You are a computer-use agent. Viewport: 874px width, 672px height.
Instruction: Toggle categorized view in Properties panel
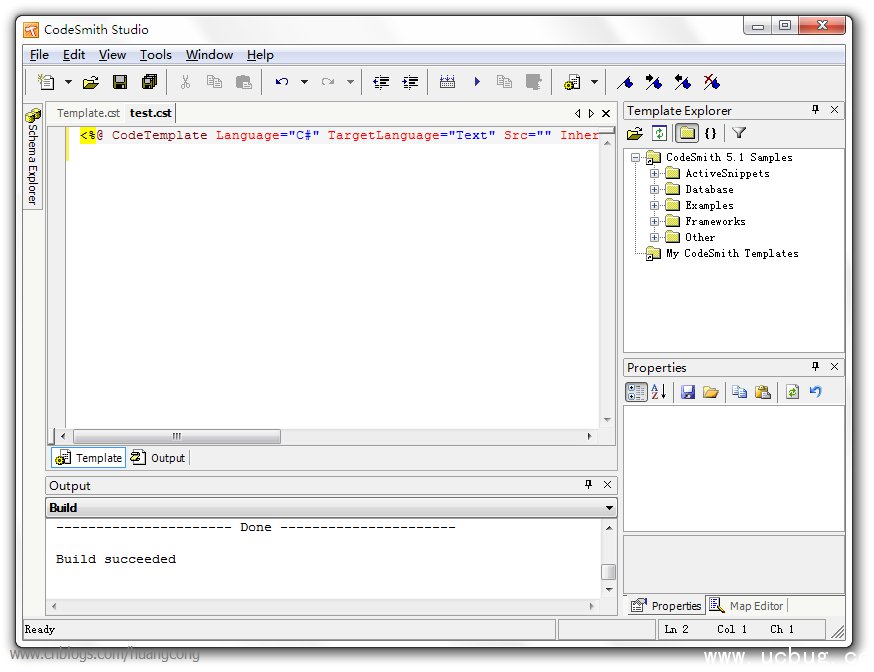click(x=635, y=392)
